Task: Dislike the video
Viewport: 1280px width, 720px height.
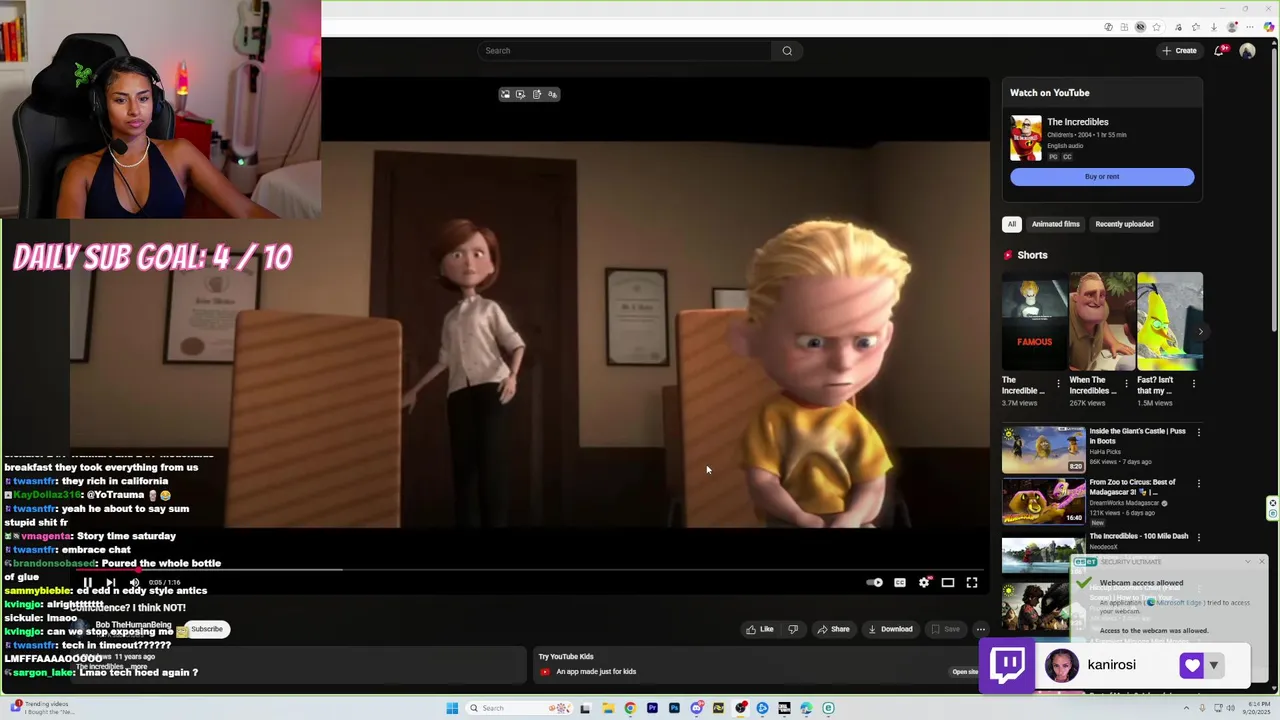Action: pyautogui.click(x=793, y=629)
